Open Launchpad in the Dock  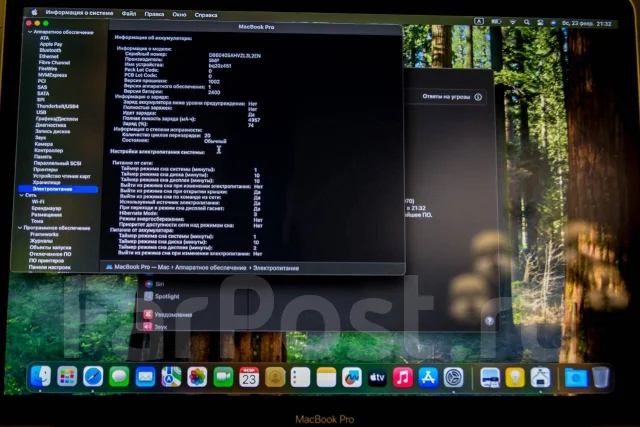[67, 376]
